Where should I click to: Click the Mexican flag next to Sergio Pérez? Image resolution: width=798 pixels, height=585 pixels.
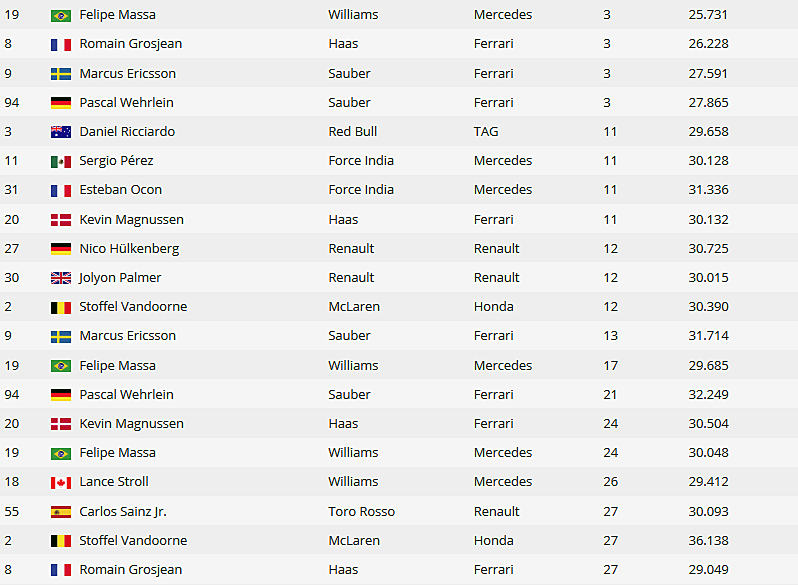coord(61,162)
